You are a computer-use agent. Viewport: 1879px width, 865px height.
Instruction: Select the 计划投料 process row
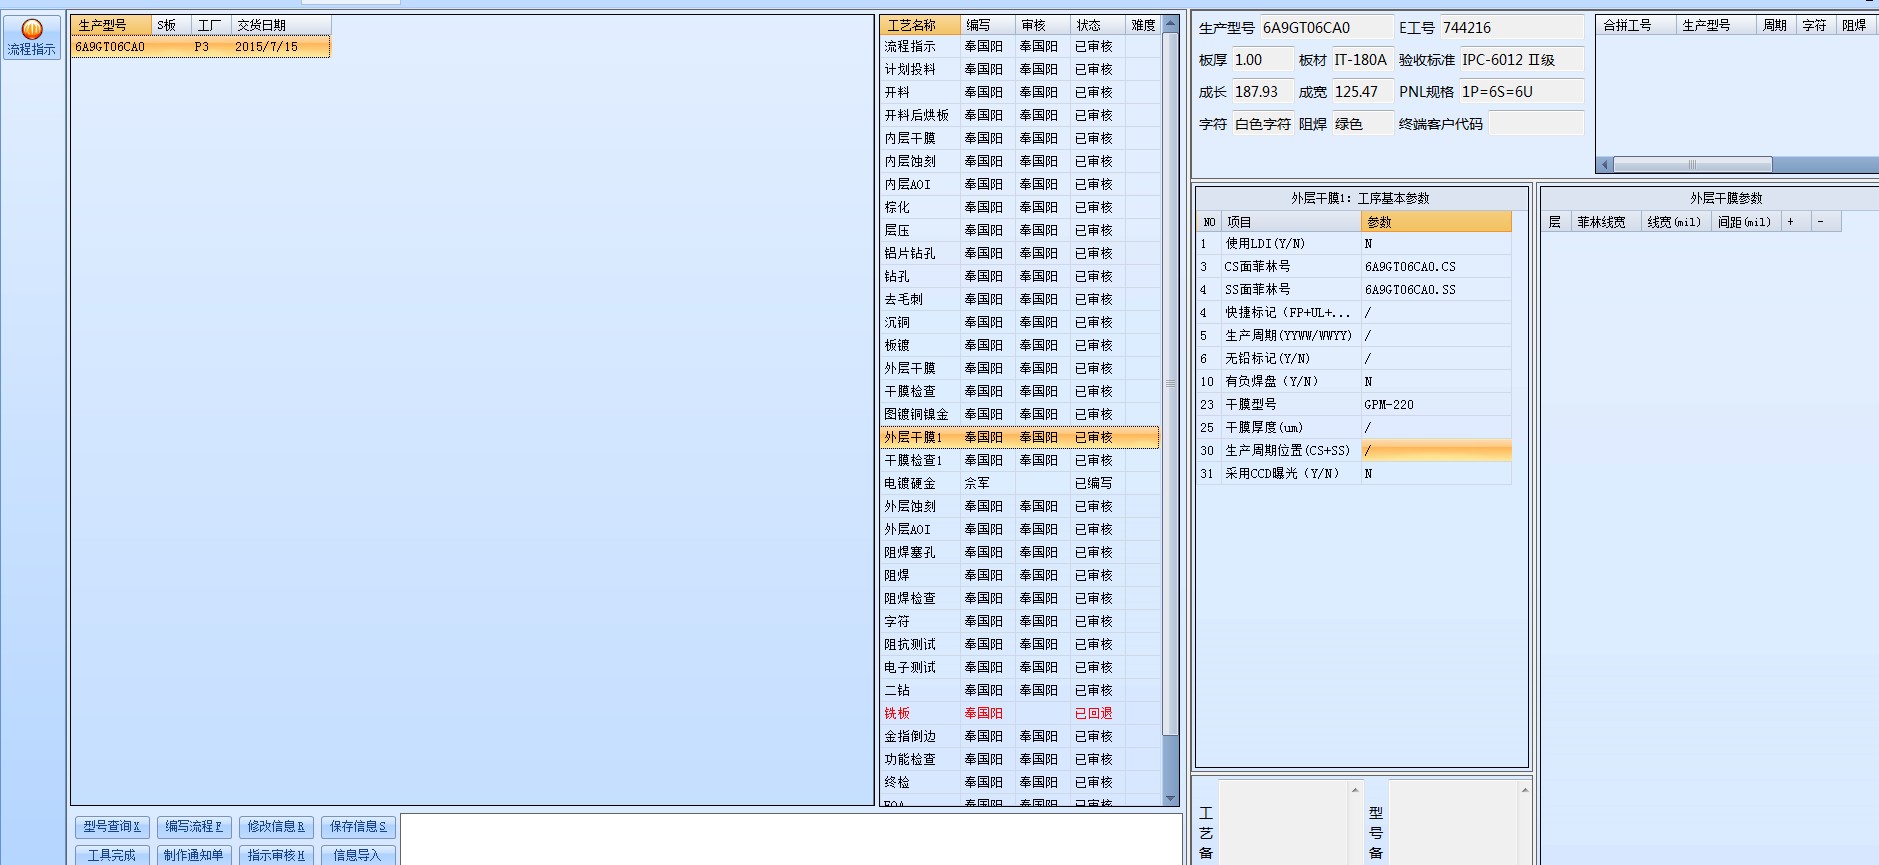[x=1020, y=70]
